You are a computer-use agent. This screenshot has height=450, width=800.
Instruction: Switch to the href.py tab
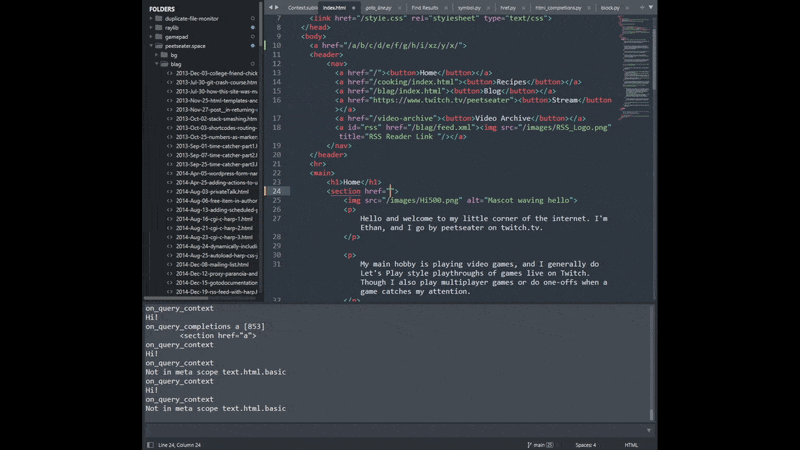click(x=508, y=8)
